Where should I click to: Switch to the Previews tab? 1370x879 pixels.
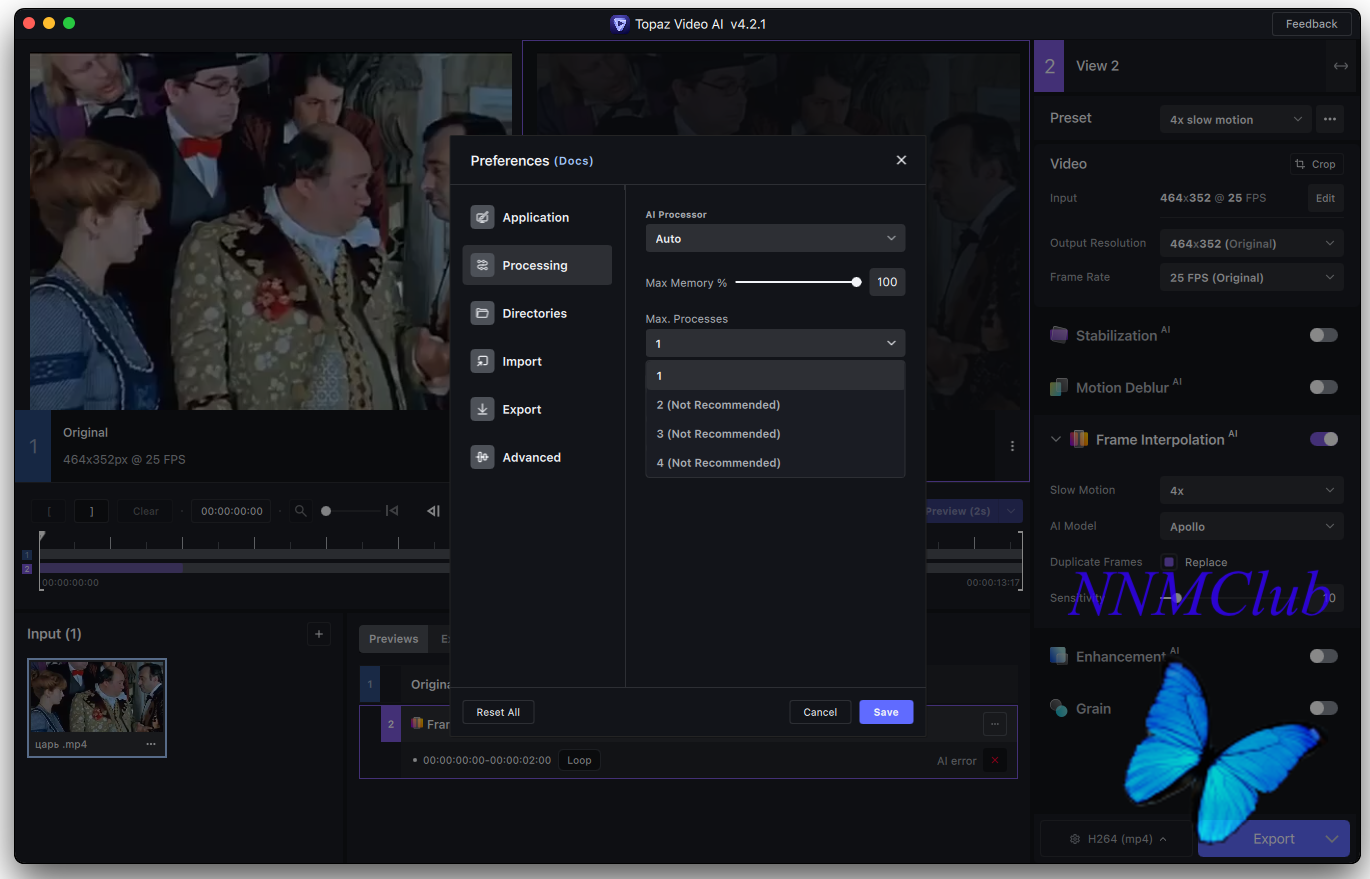pos(393,639)
